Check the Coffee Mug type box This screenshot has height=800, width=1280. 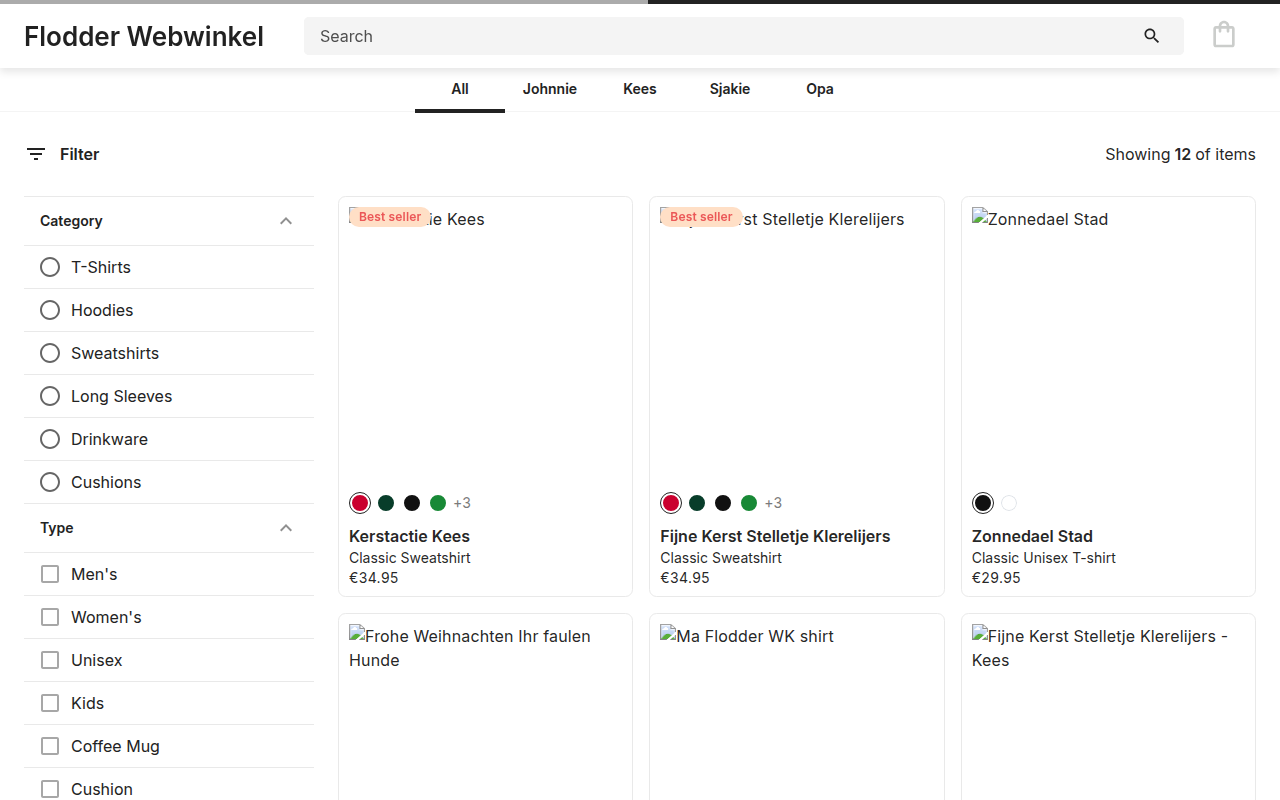50,746
